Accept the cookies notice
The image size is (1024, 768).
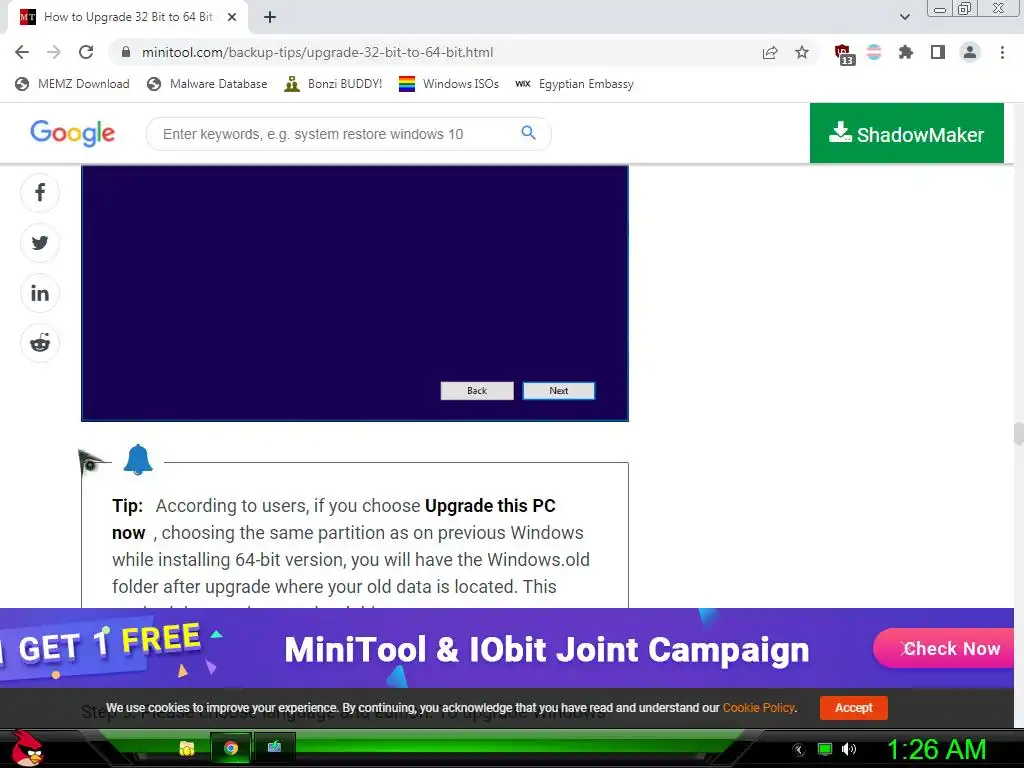click(854, 708)
